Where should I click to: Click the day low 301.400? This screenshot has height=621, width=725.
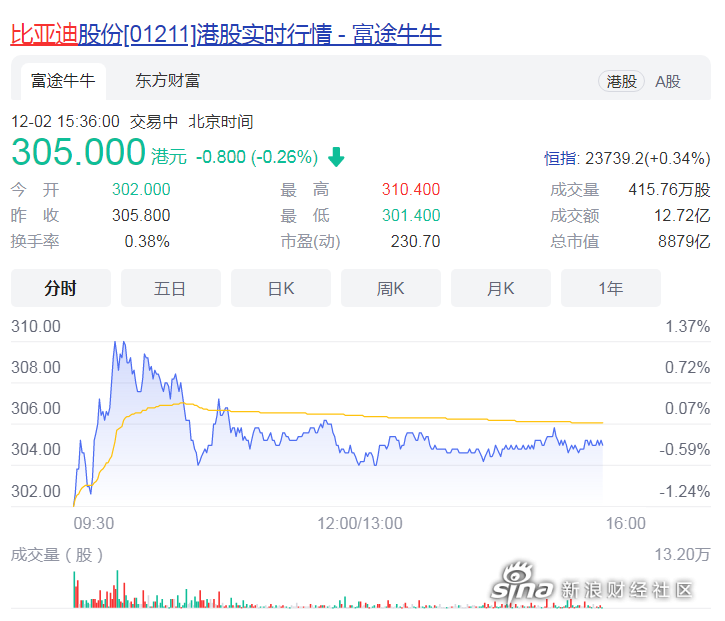411,215
